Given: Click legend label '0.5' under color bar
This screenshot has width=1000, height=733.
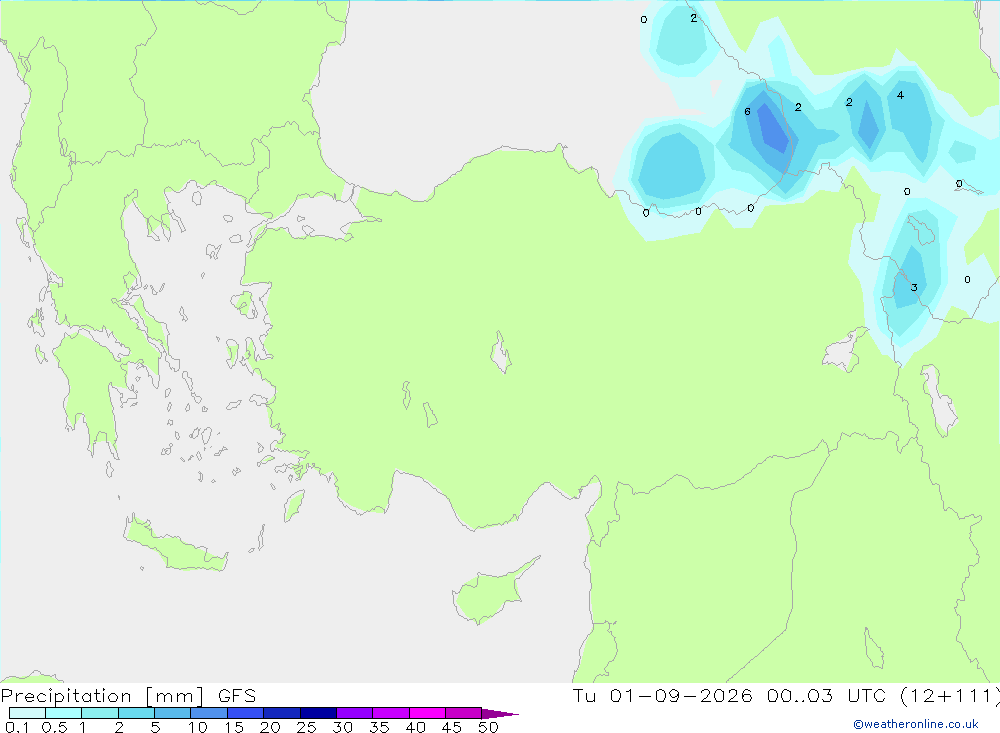Looking at the screenshot, I should tap(54, 727).
